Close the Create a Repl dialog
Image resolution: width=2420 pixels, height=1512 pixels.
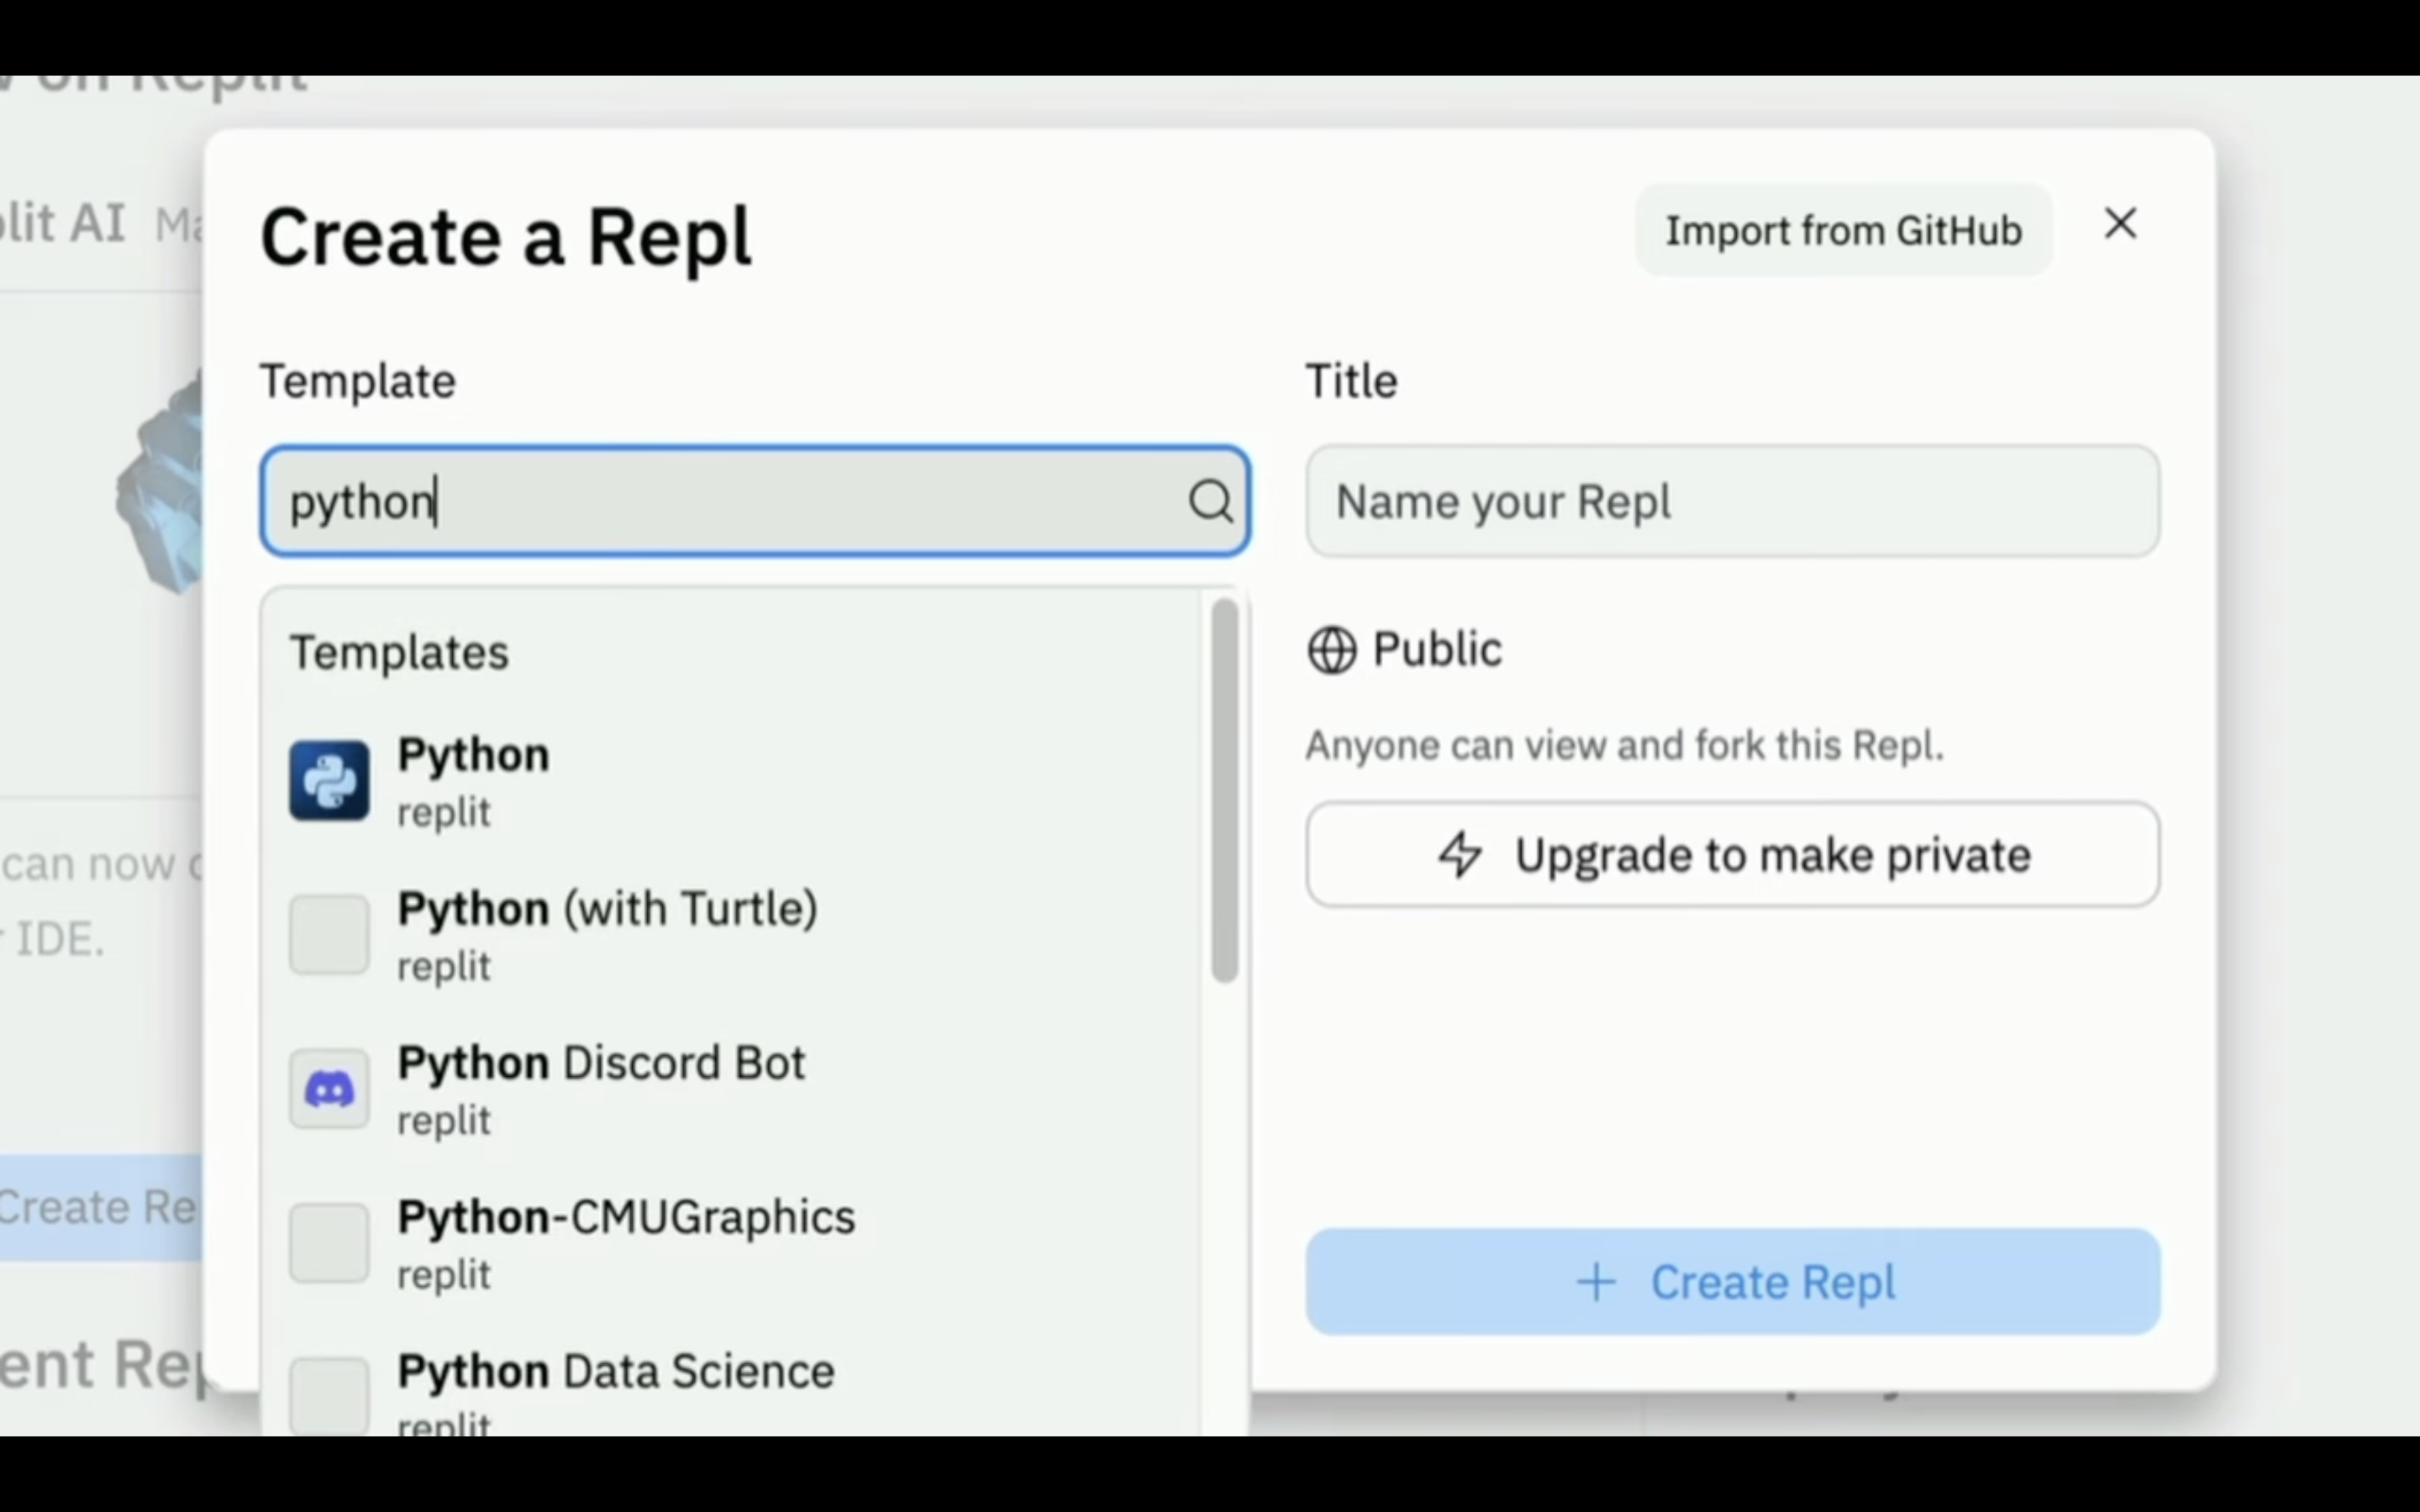point(2120,224)
